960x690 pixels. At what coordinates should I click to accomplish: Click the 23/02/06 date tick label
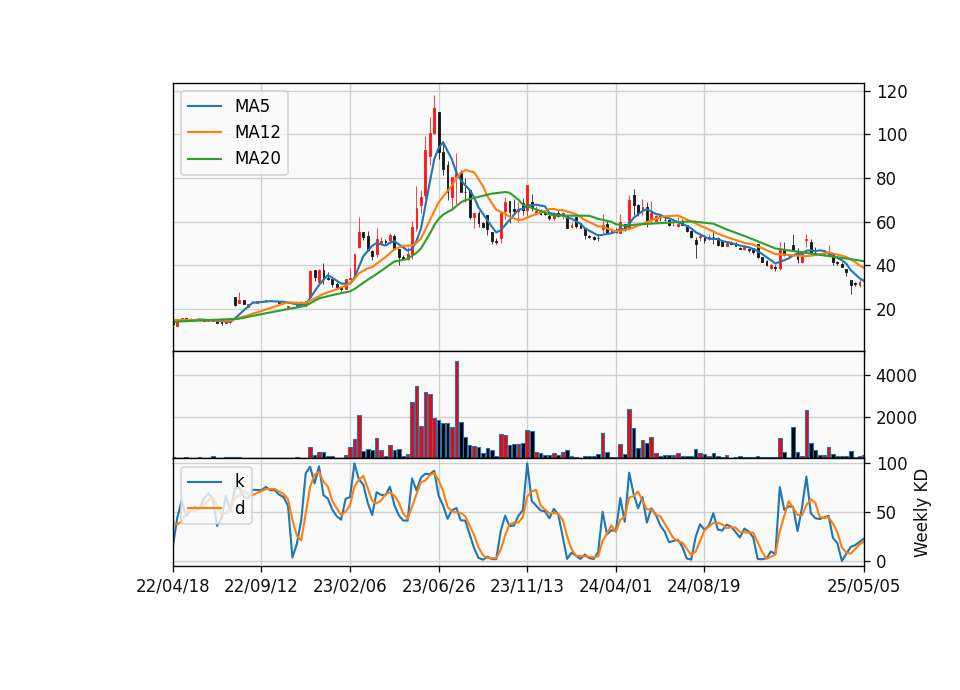(350, 586)
